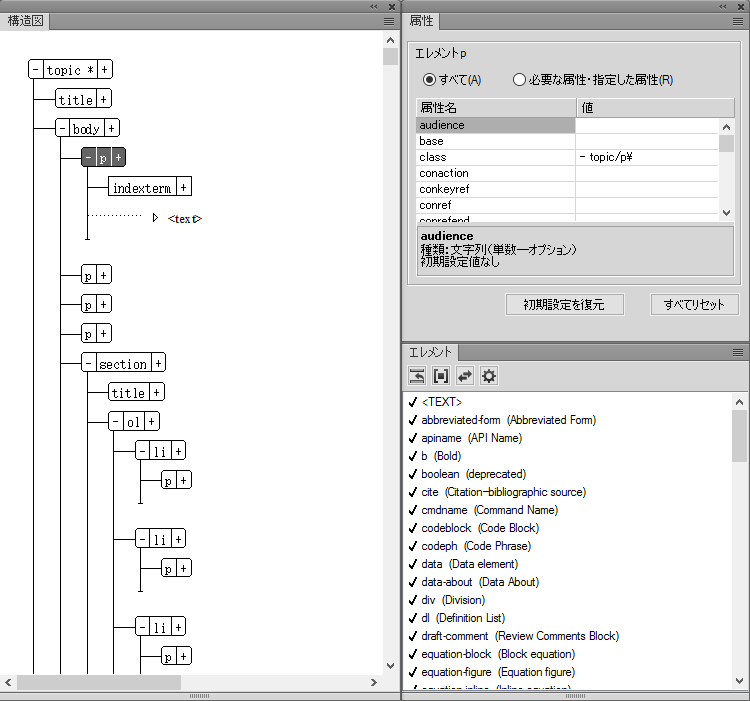
Task: Select the codeblock (Code Block) element entry
Action: tap(480, 528)
